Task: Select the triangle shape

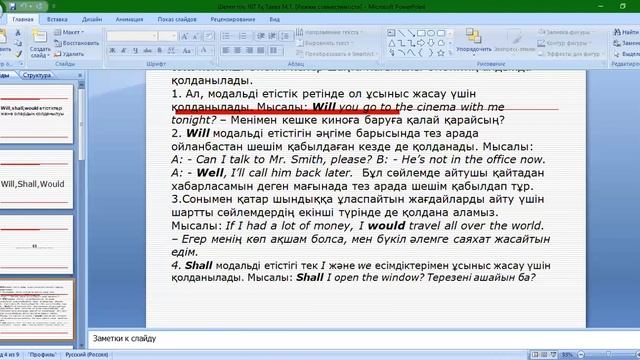Action: coord(391,43)
